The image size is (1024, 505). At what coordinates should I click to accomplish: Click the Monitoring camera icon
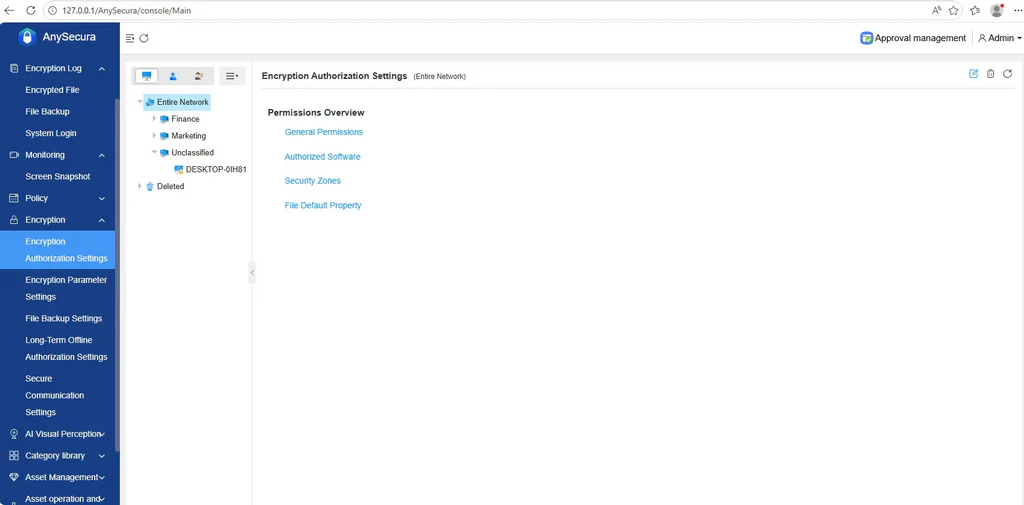[14, 155]
